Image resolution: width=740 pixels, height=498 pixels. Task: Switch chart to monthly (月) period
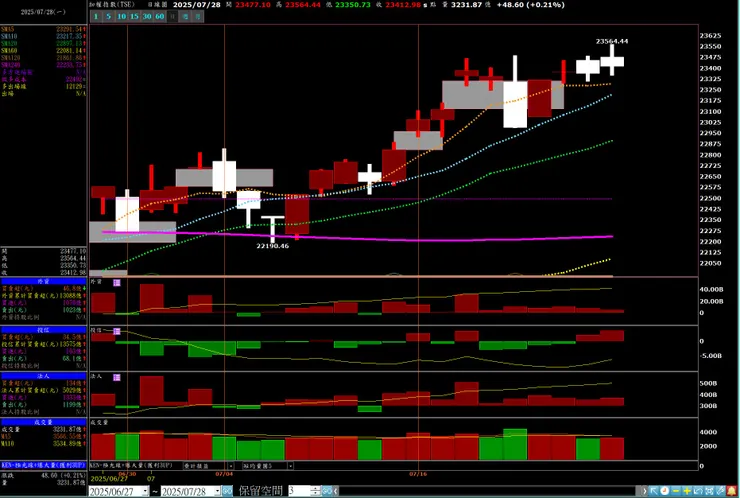coord(198,17)
